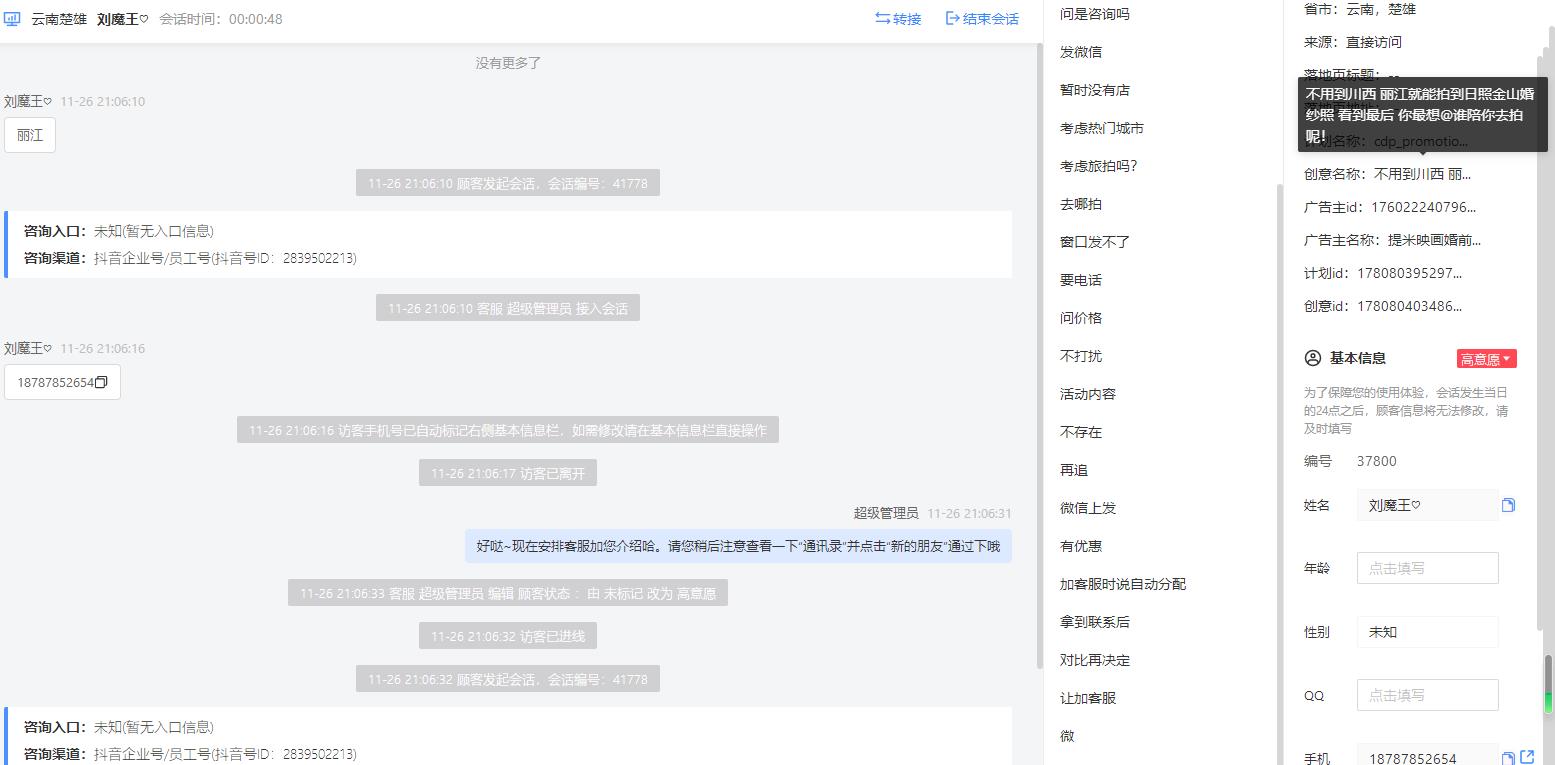Open the 性别 未知 selector
This screenshot has height=765, width=1555.
[1427, 632]
